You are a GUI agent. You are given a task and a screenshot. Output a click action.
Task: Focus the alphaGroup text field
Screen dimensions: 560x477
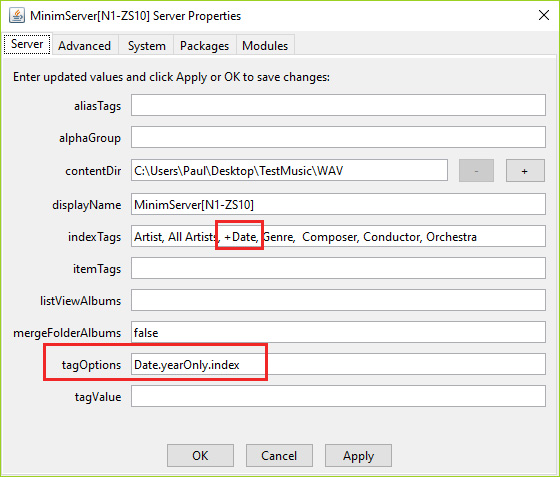click(x=338, y=137)
